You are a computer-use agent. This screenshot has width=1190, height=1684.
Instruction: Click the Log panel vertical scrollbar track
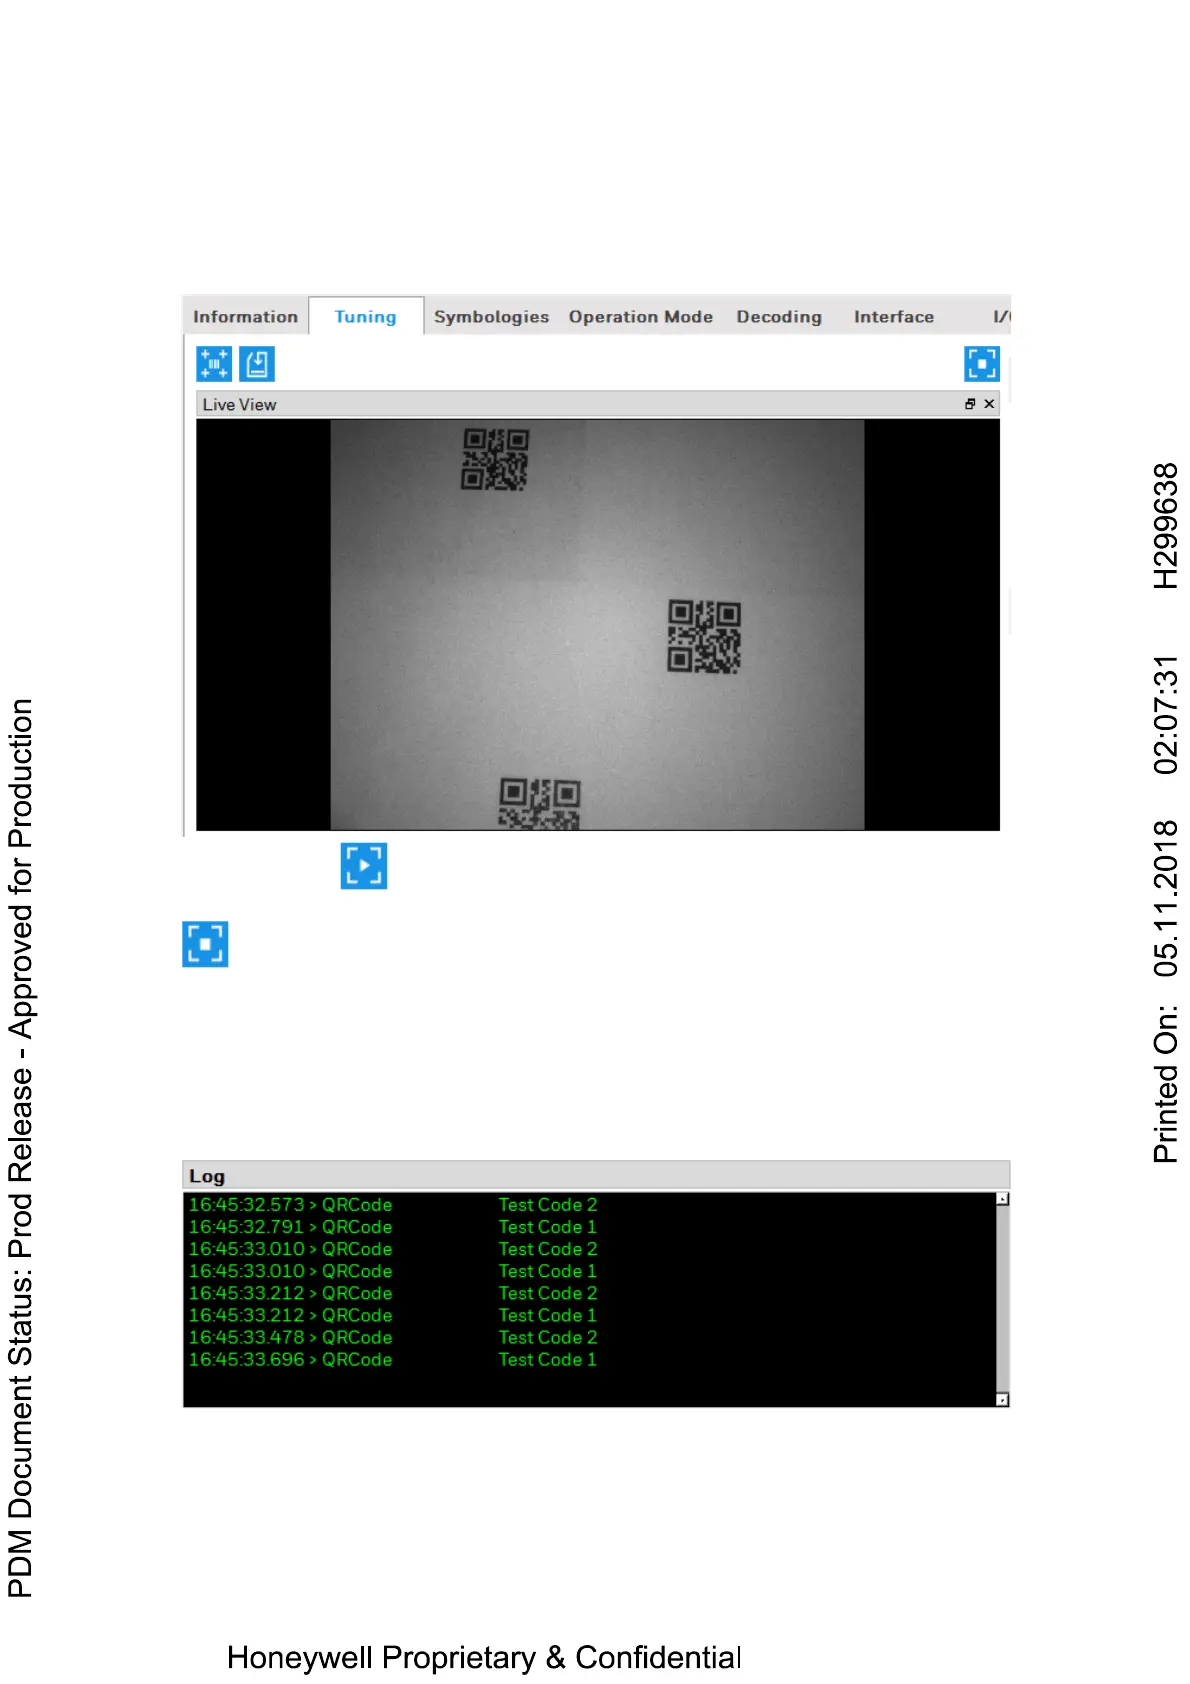[1002, 1299]
